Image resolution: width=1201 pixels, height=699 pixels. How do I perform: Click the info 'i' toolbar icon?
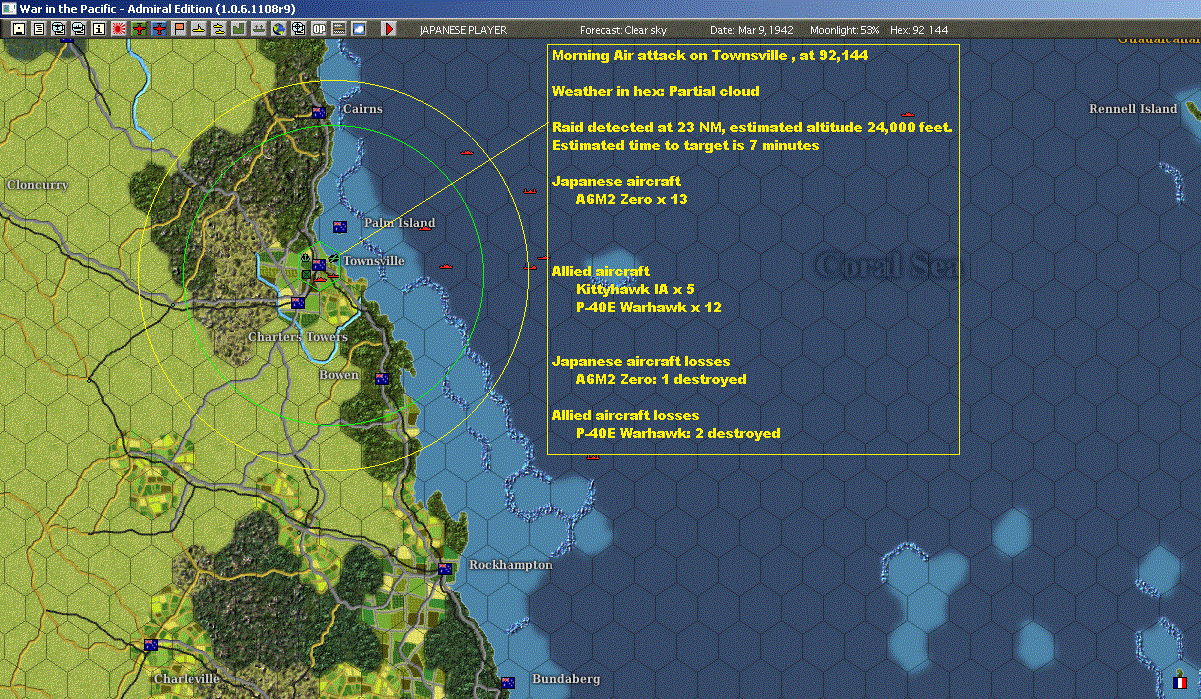pos(98,29)
